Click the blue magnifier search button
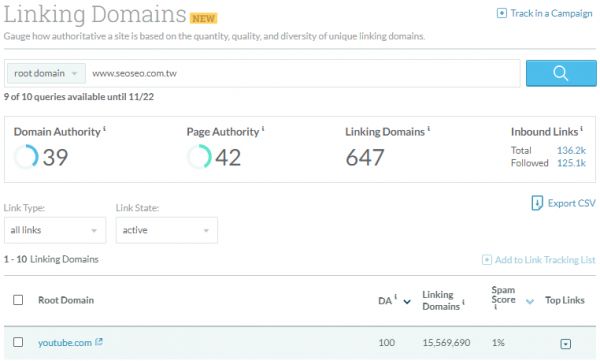 561,73
